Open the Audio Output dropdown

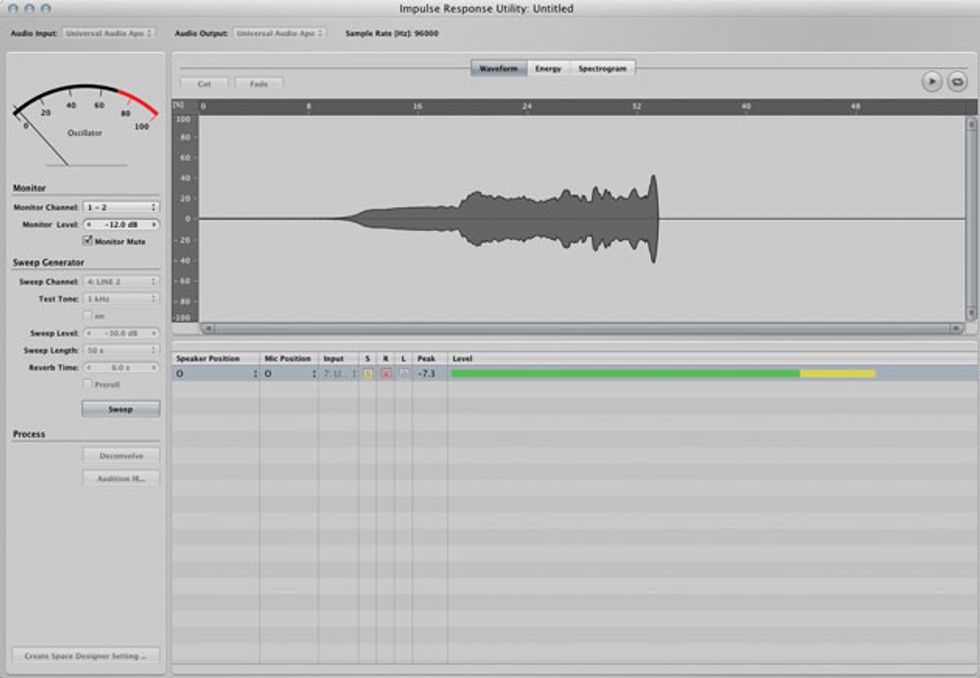coord(279,33)
